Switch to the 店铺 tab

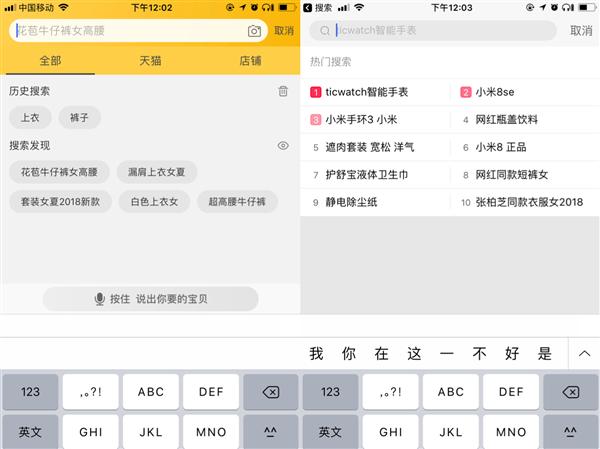(250, 61)
